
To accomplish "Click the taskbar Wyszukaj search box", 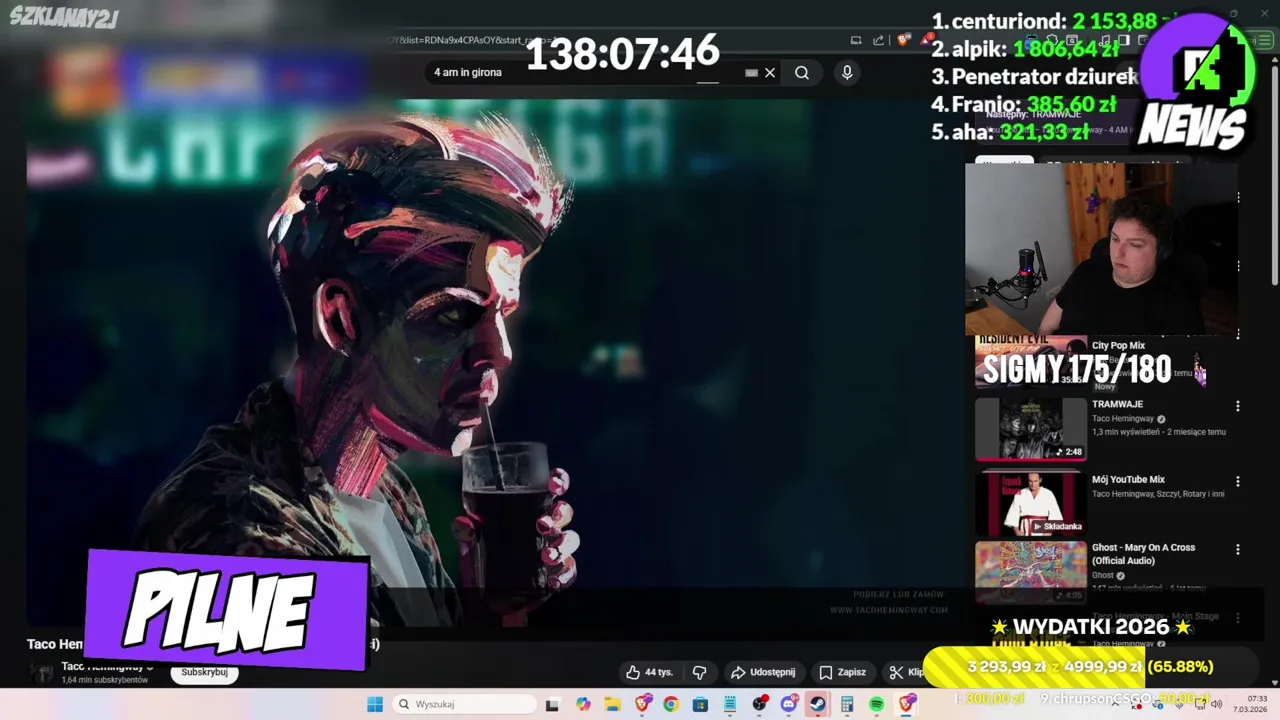I will (x=463, y=704).
